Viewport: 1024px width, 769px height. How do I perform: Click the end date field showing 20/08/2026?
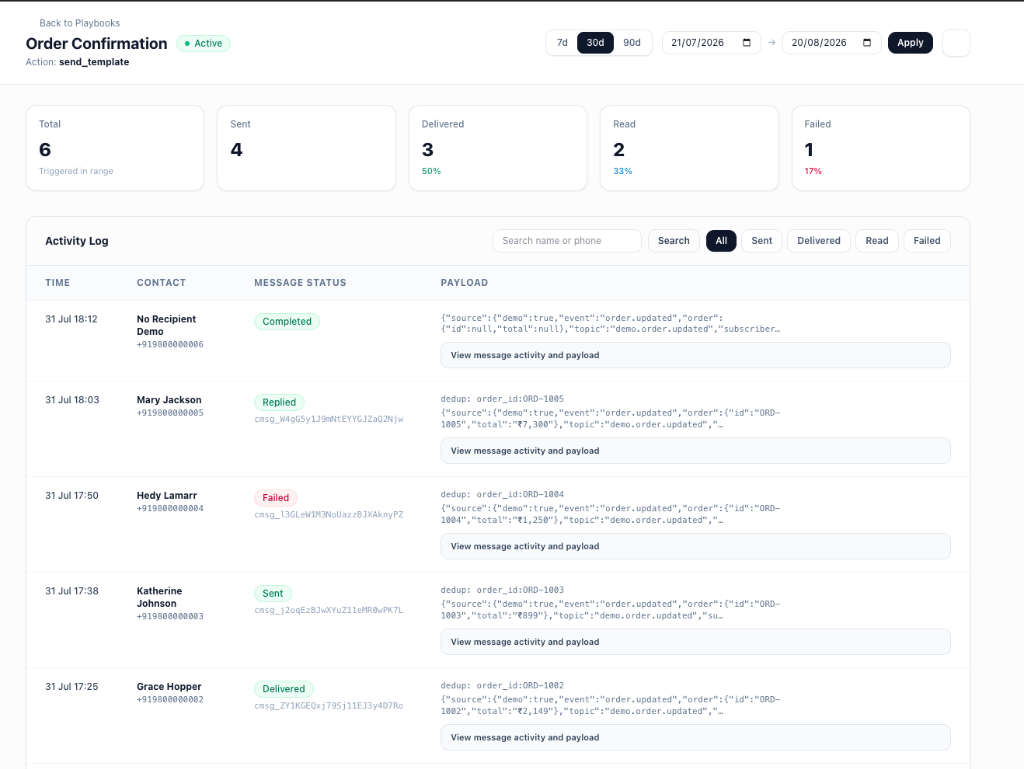831,43
